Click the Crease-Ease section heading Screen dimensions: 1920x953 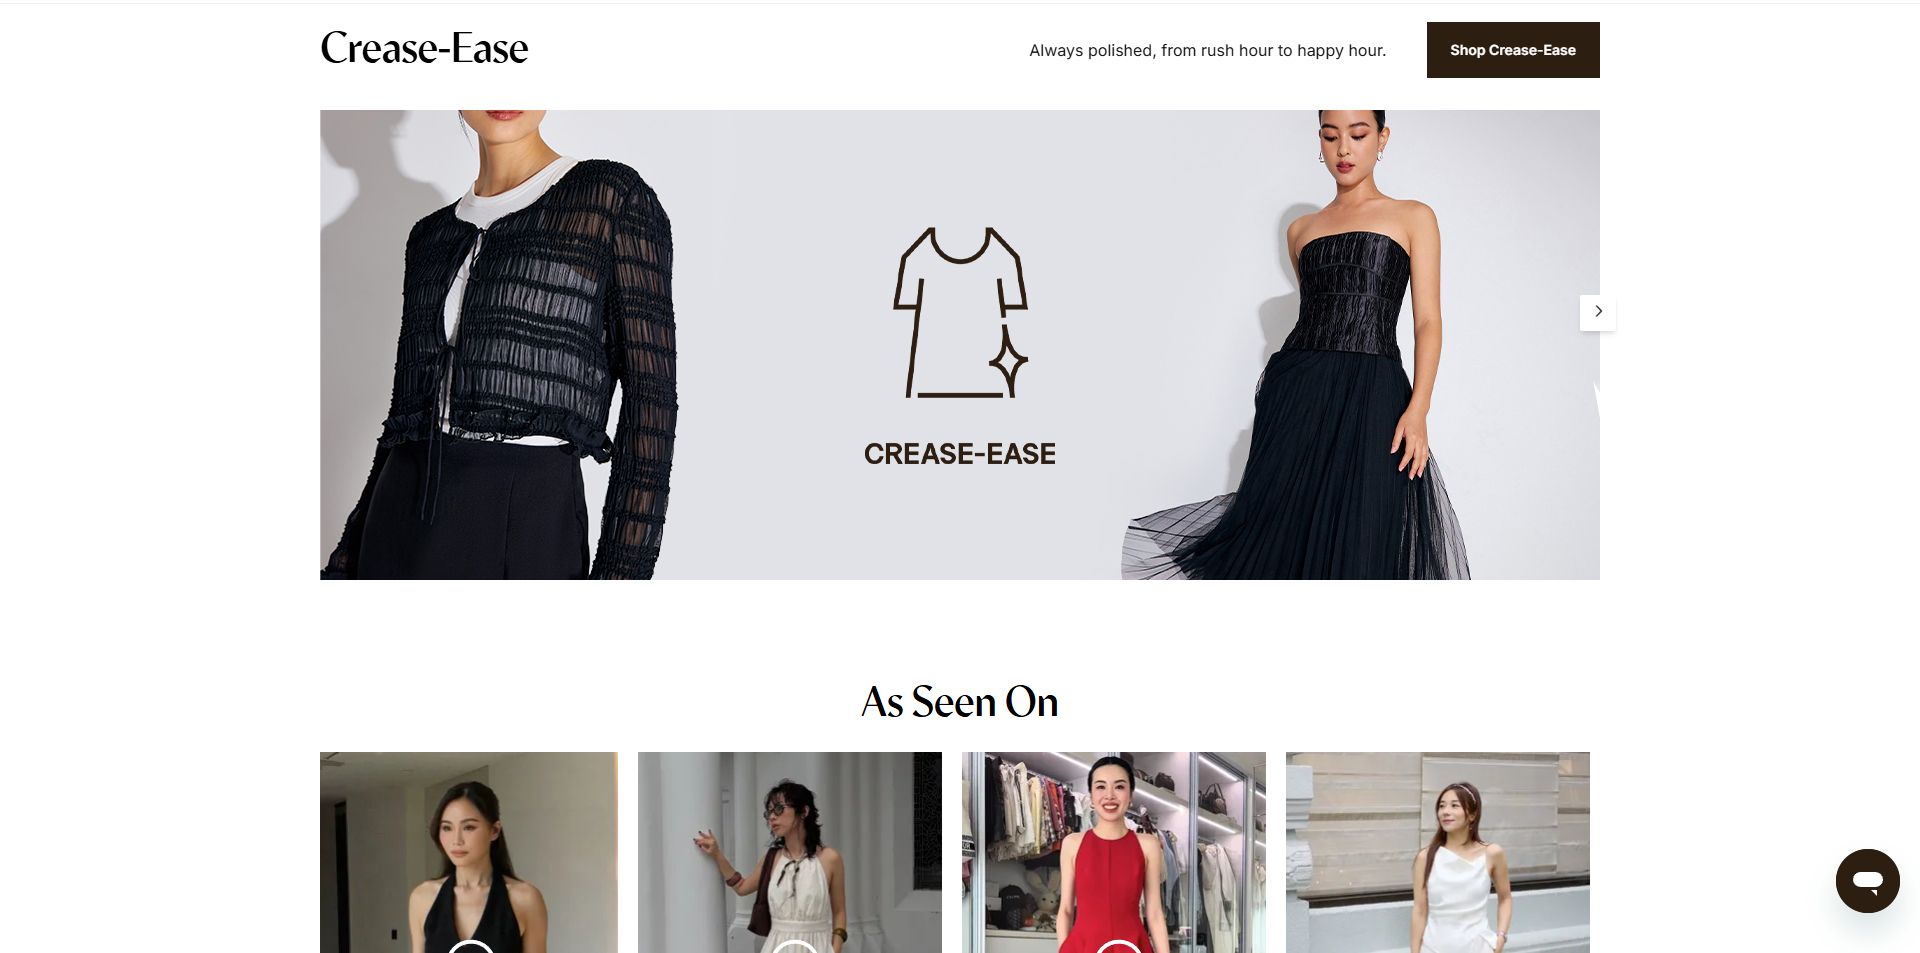pos(424,48)
